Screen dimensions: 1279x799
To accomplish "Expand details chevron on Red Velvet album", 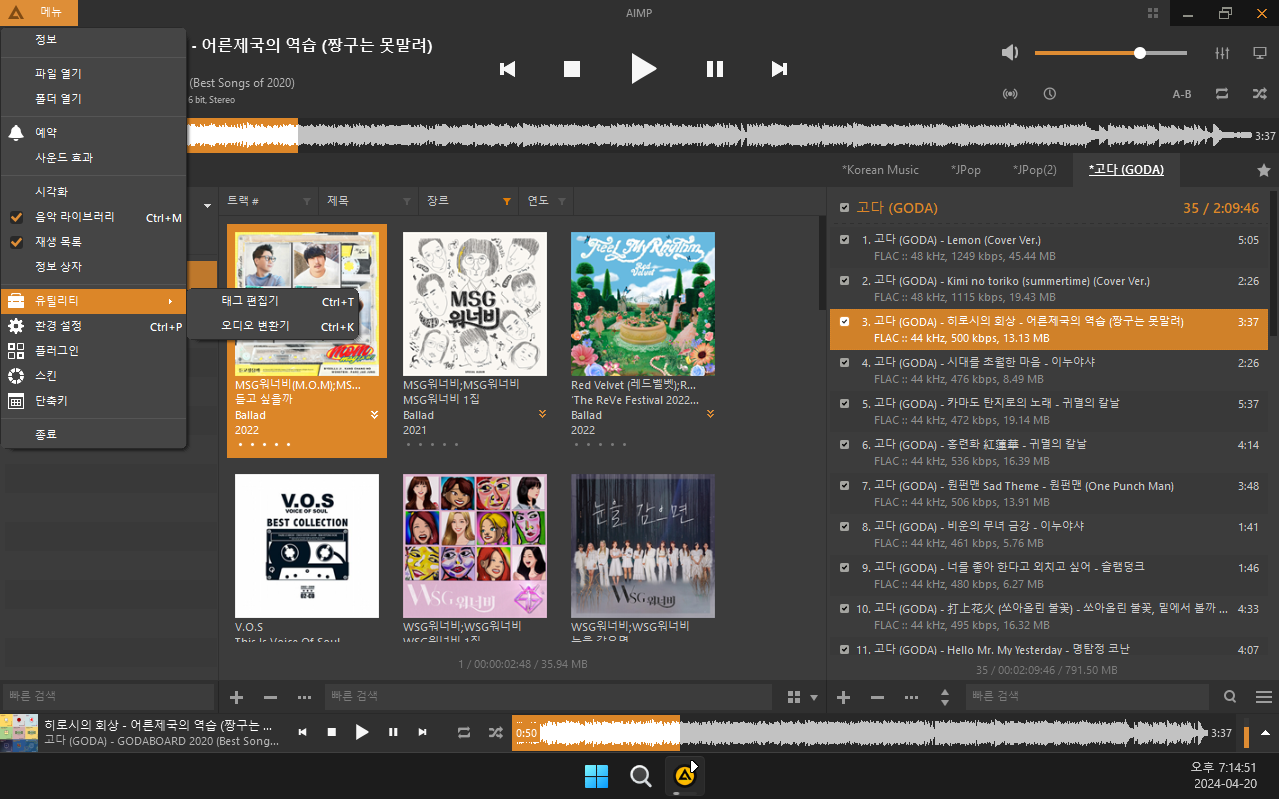I will pyautogui.click(x=710, y=414).
